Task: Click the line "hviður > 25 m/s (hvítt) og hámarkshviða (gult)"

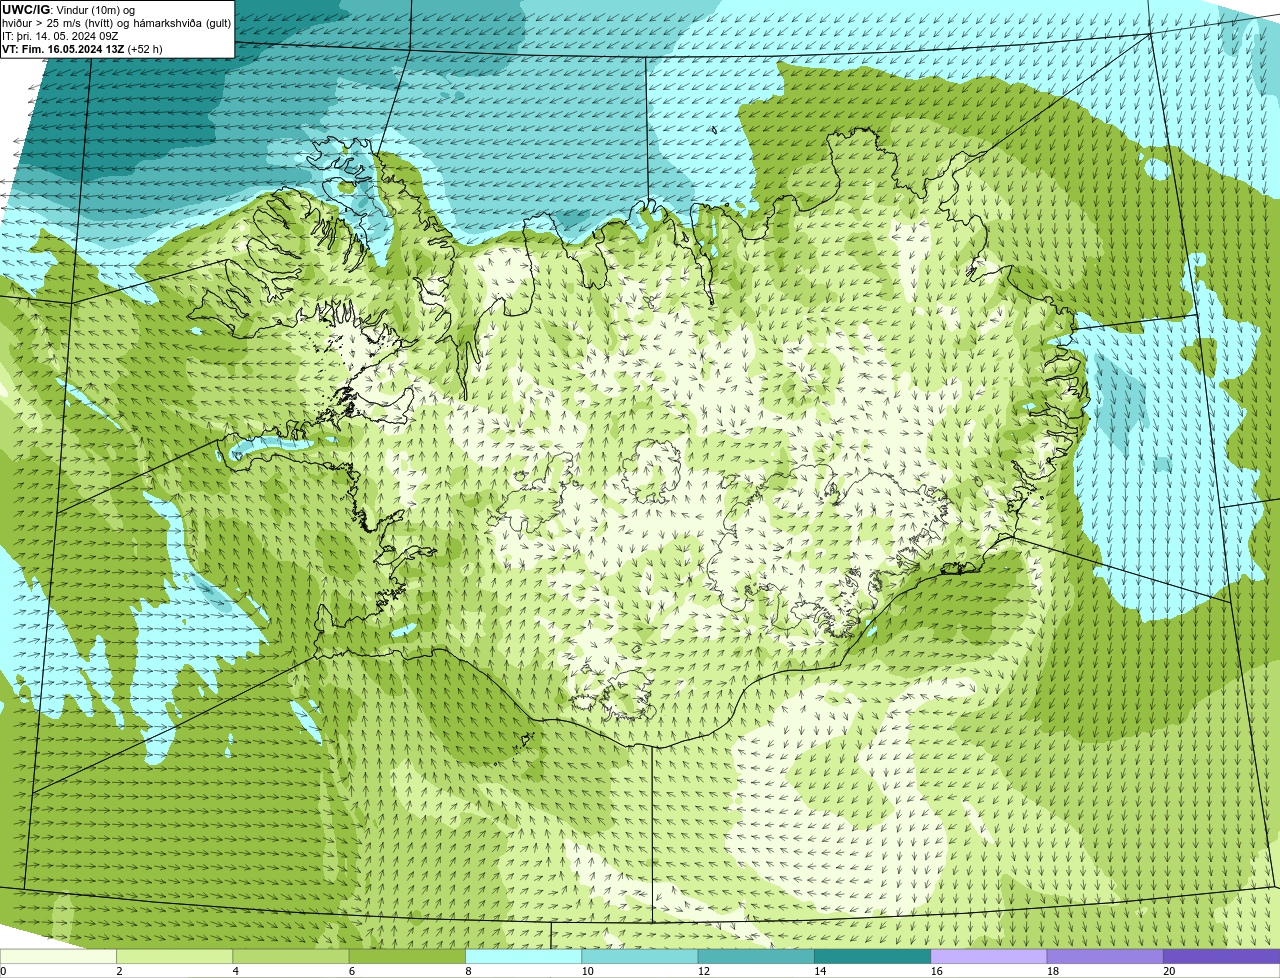Action: click(116, 23)
